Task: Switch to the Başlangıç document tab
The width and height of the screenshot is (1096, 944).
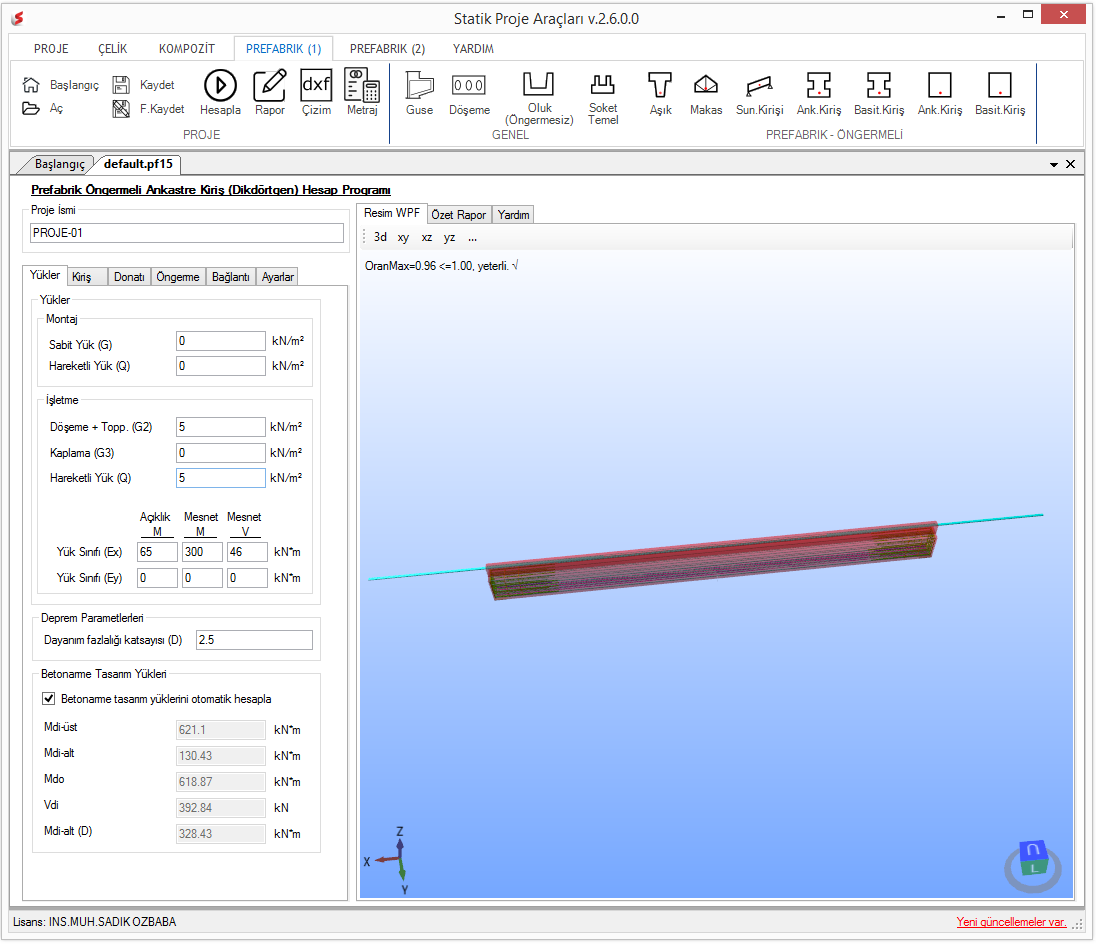Action: (59, 164)
